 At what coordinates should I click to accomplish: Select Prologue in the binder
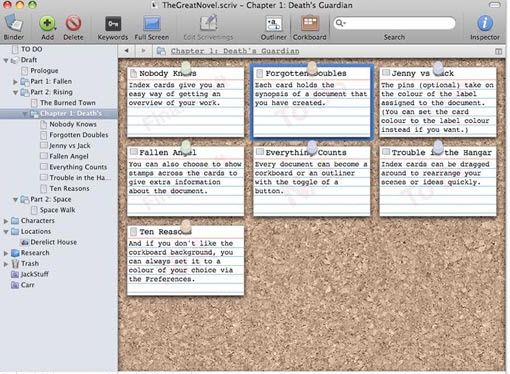(x=44, y=71)
